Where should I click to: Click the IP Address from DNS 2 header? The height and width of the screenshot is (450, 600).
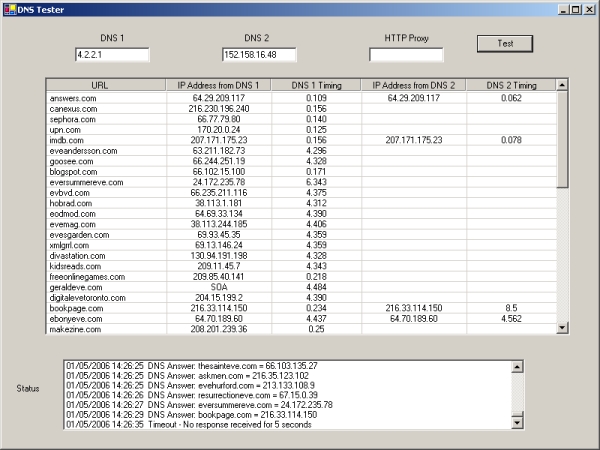414,85
